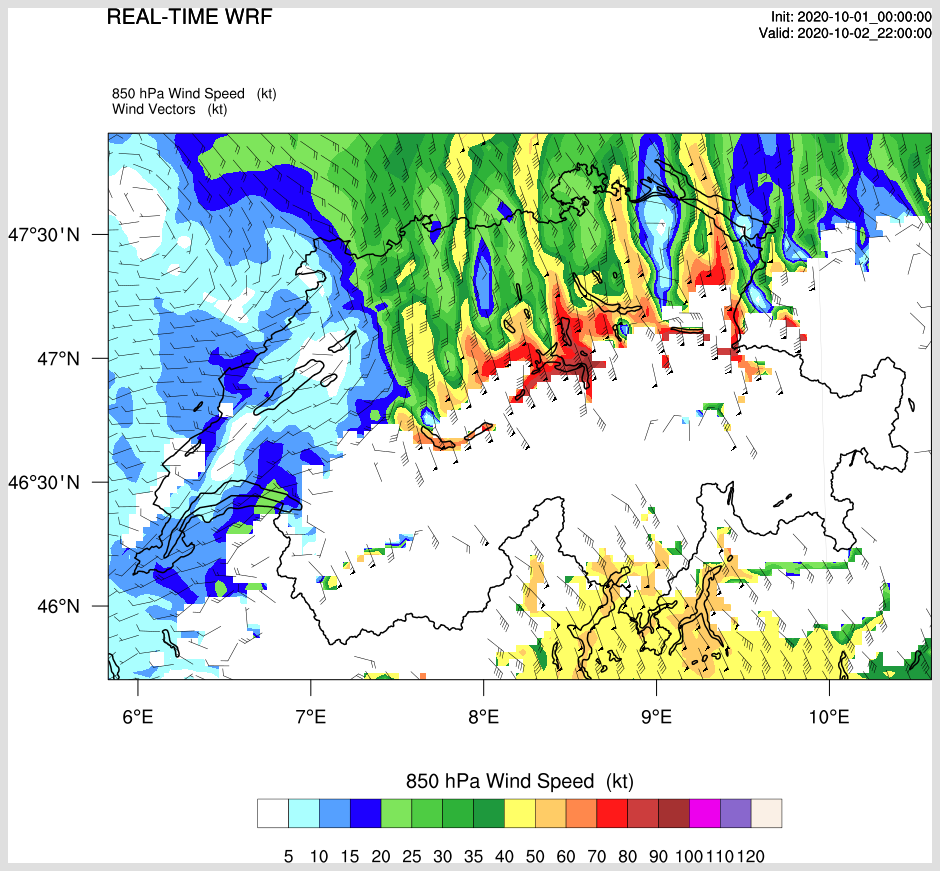Screen dimensions: 940x871
Task: Select the light green 20-25 kt legend swatch
Action: [x=396, y=813]
